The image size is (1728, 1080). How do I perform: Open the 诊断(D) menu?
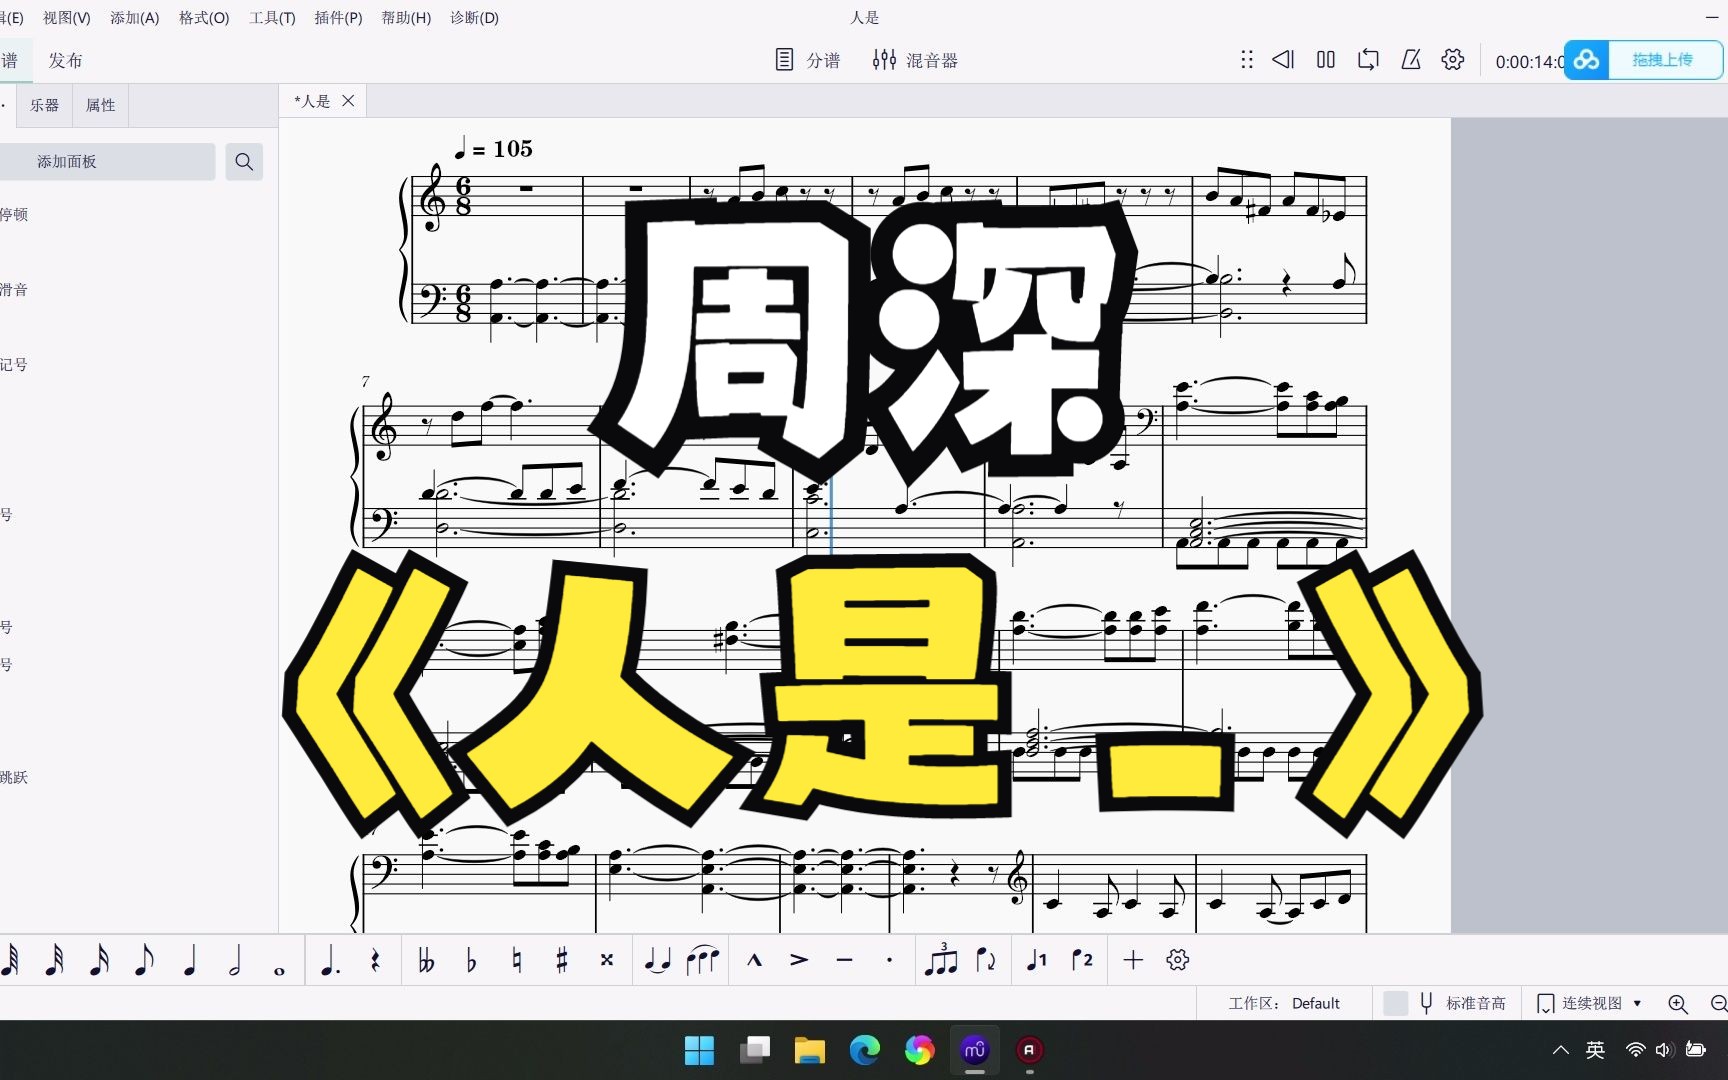(x=474, y=18)
